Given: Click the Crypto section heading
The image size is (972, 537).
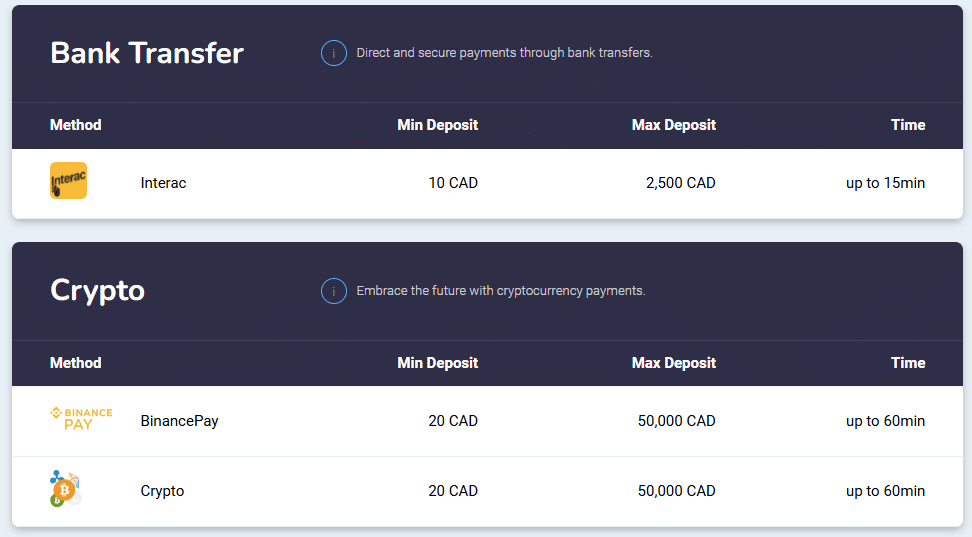Looking at the screenshot, I should coord(97,291).
